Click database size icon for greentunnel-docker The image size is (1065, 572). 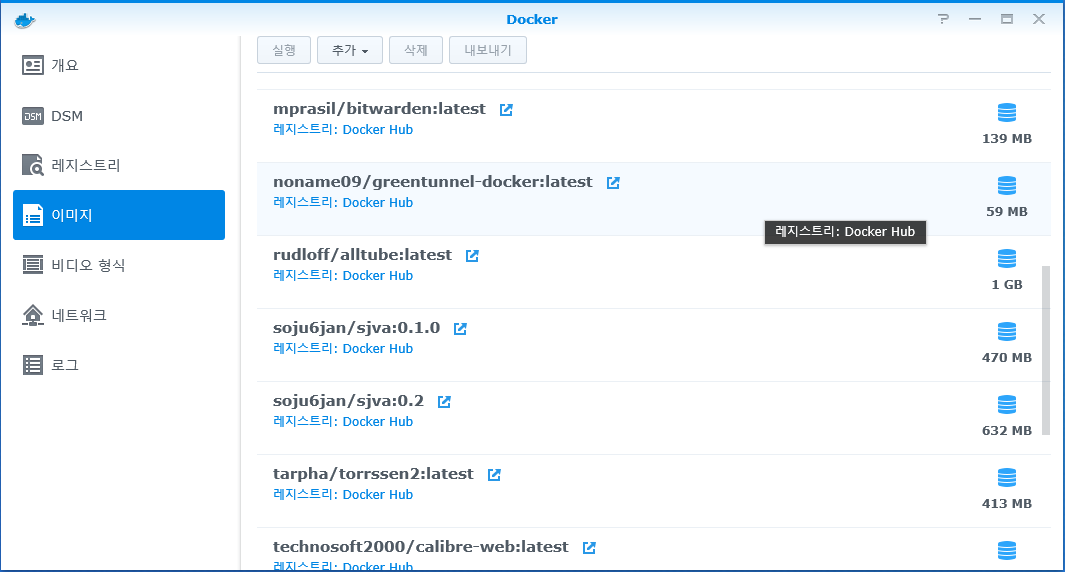(x=1007, y=185)
